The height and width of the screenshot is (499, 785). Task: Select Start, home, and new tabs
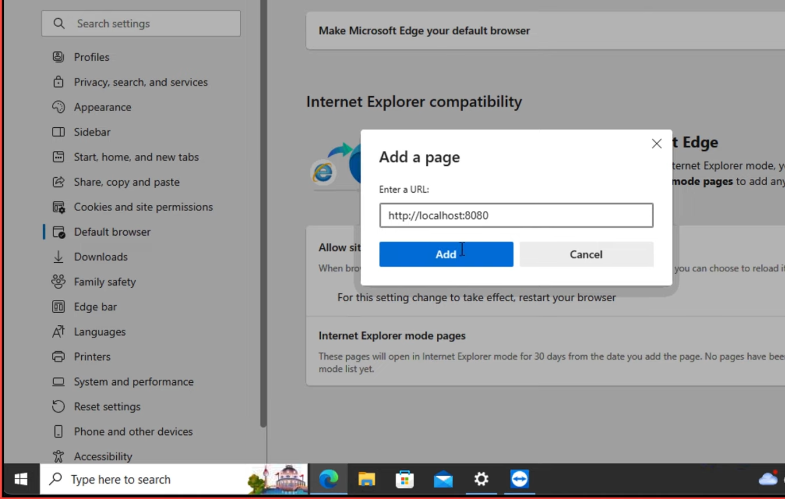pos(136,157)
